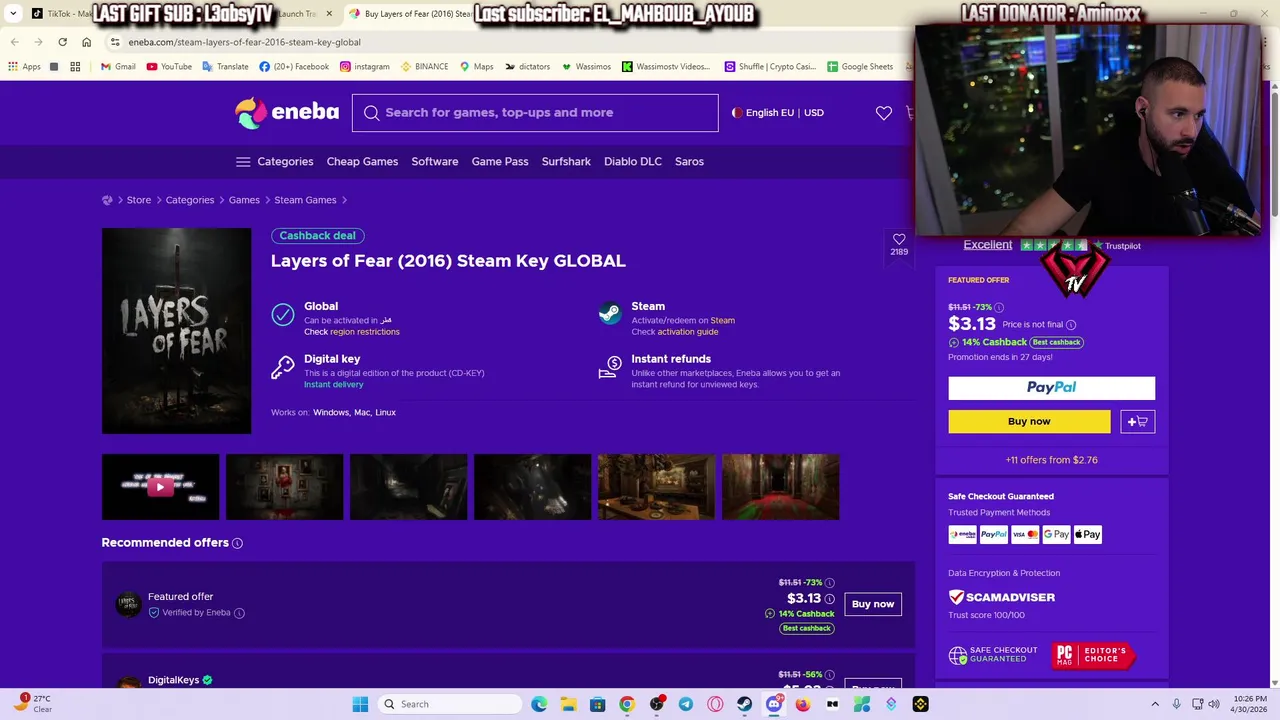The width and height of the screenshot is (1280, 720).
Task: Show hidden system tray icons
Action: click(x=1155, y=704)
